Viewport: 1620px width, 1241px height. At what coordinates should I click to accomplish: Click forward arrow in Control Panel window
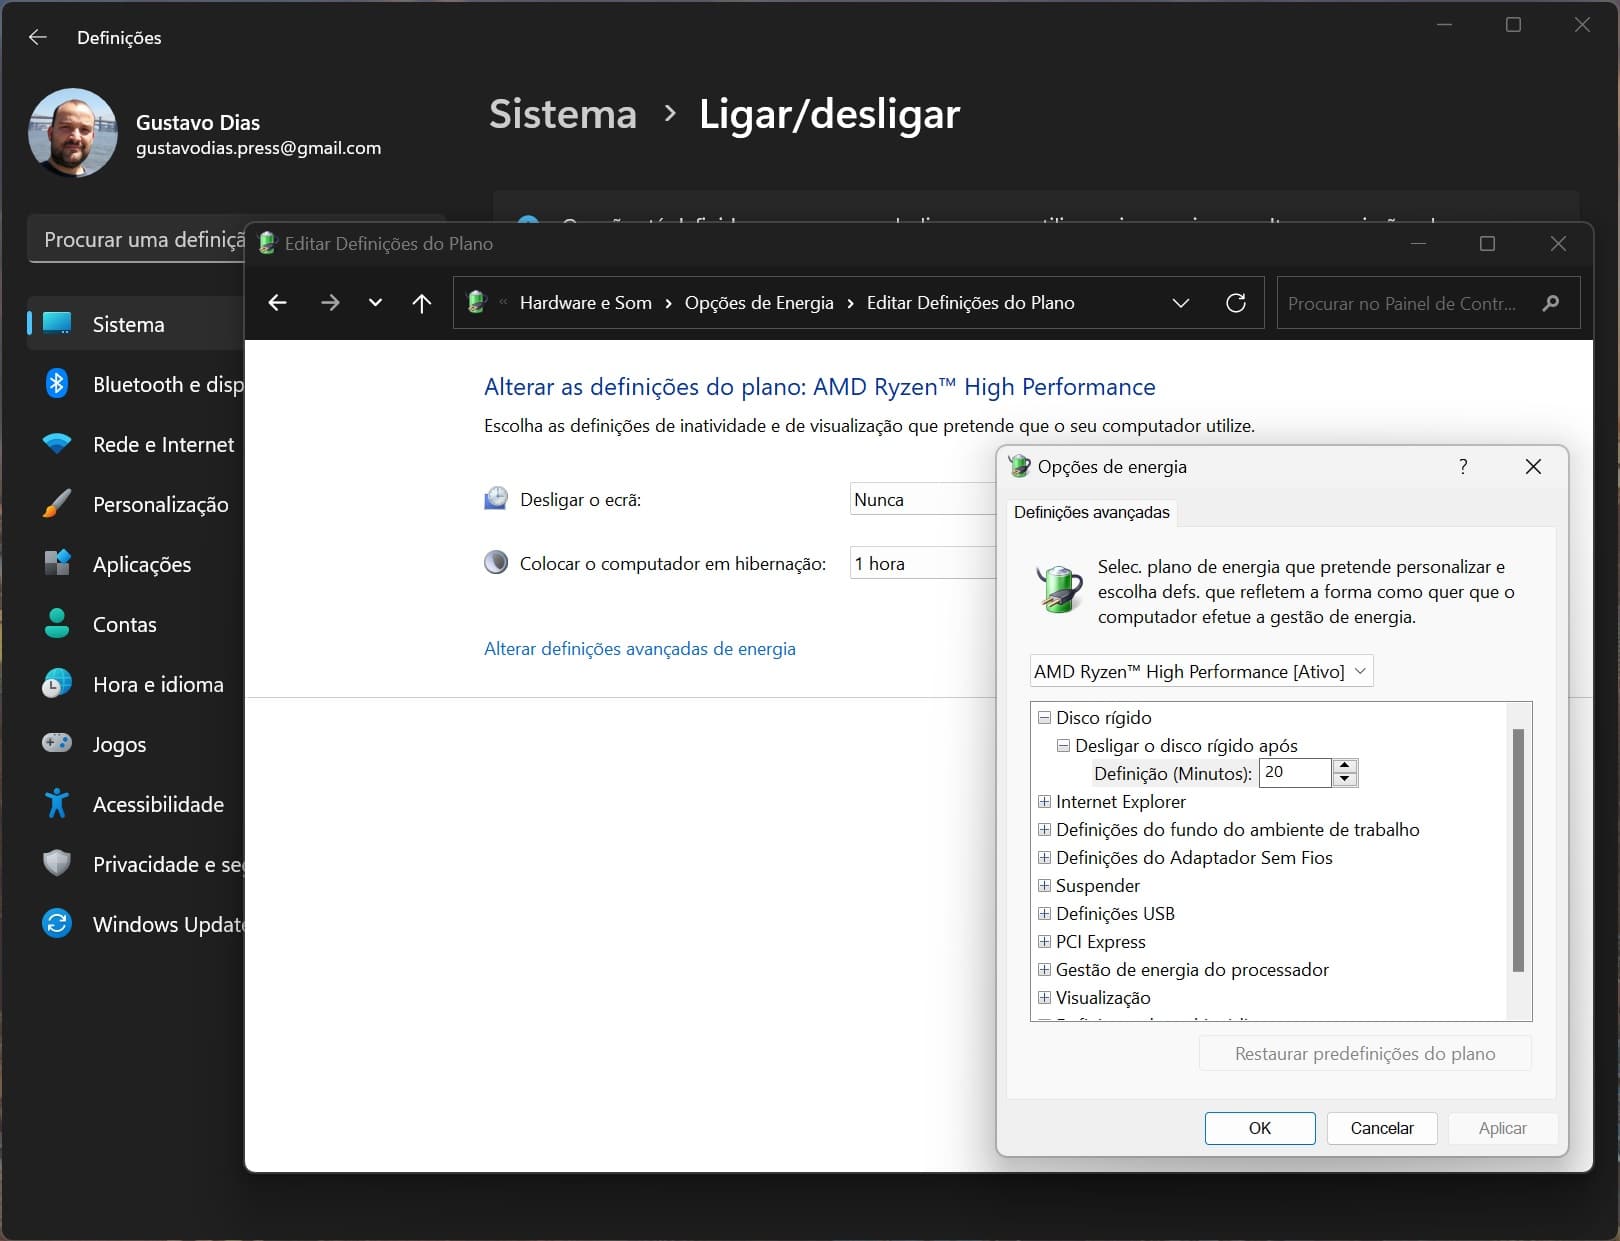[x=330, y=303]
